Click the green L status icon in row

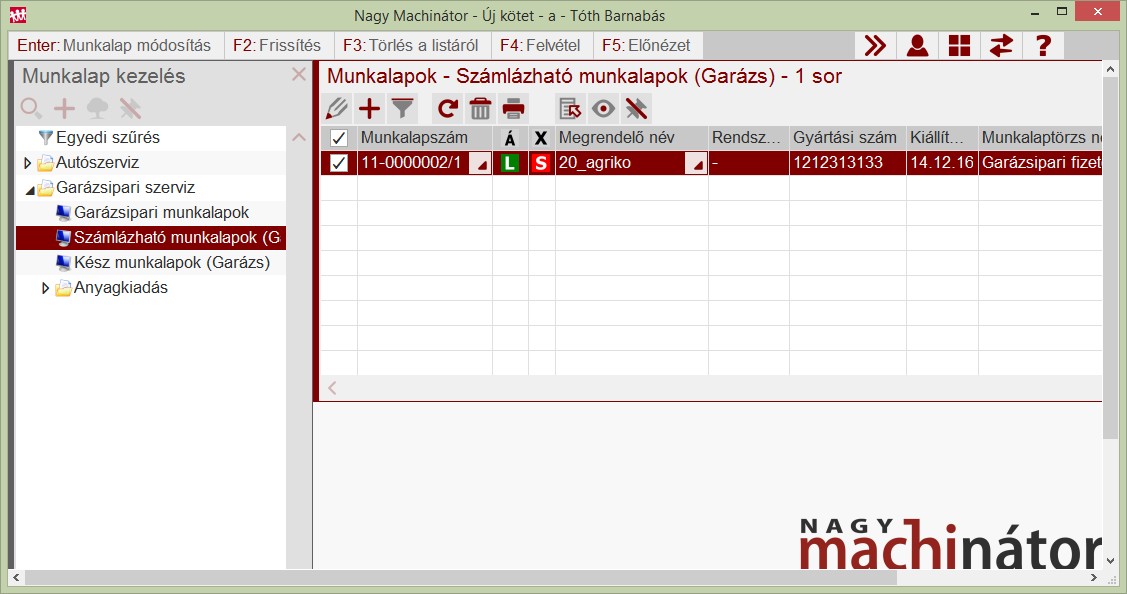point(510,163)
